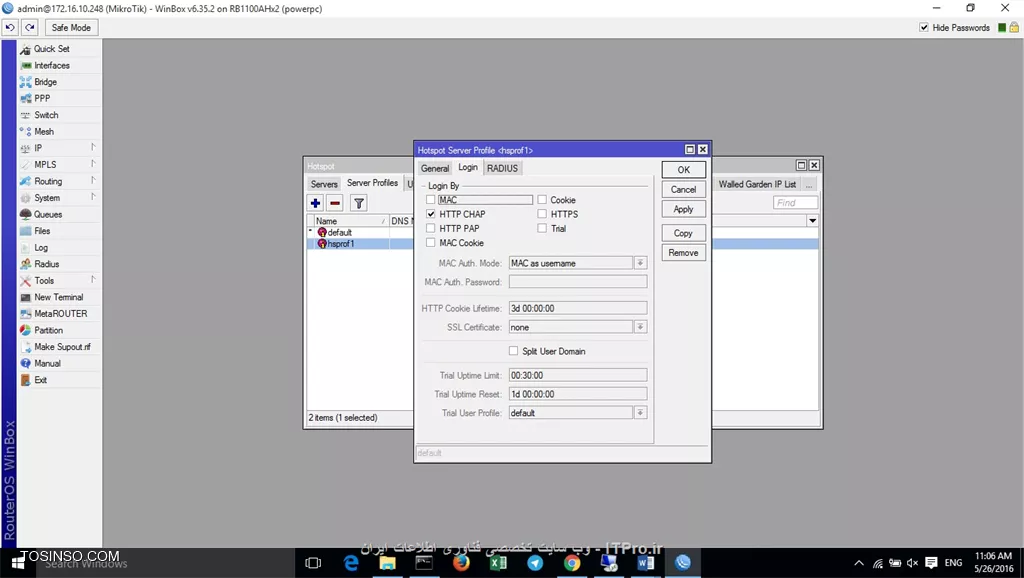Click Trial Uptime Limit field

578,376
